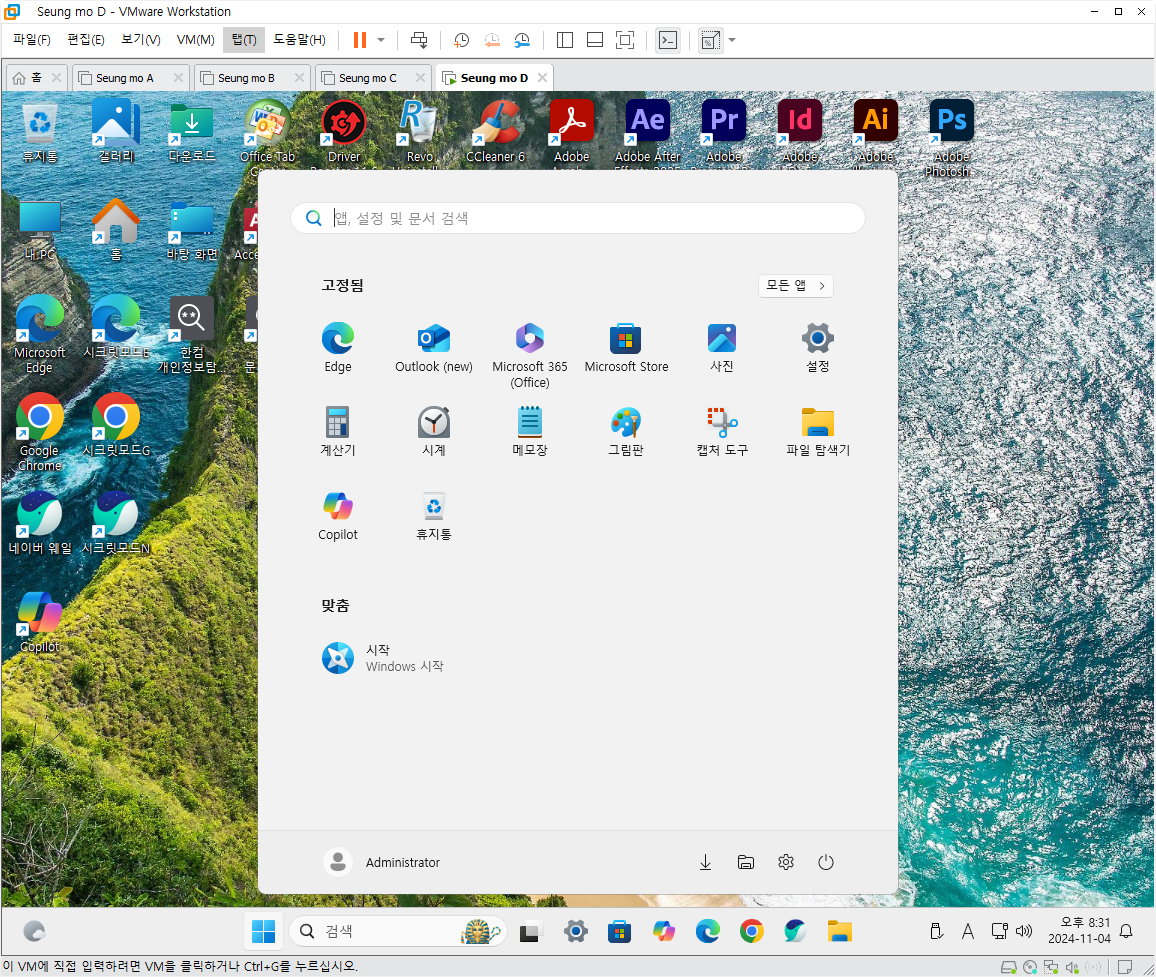The width and height of the screenshot is (1156, 977).
Task: Toggle the thumbnail bar view
Action: coord(595,40)
